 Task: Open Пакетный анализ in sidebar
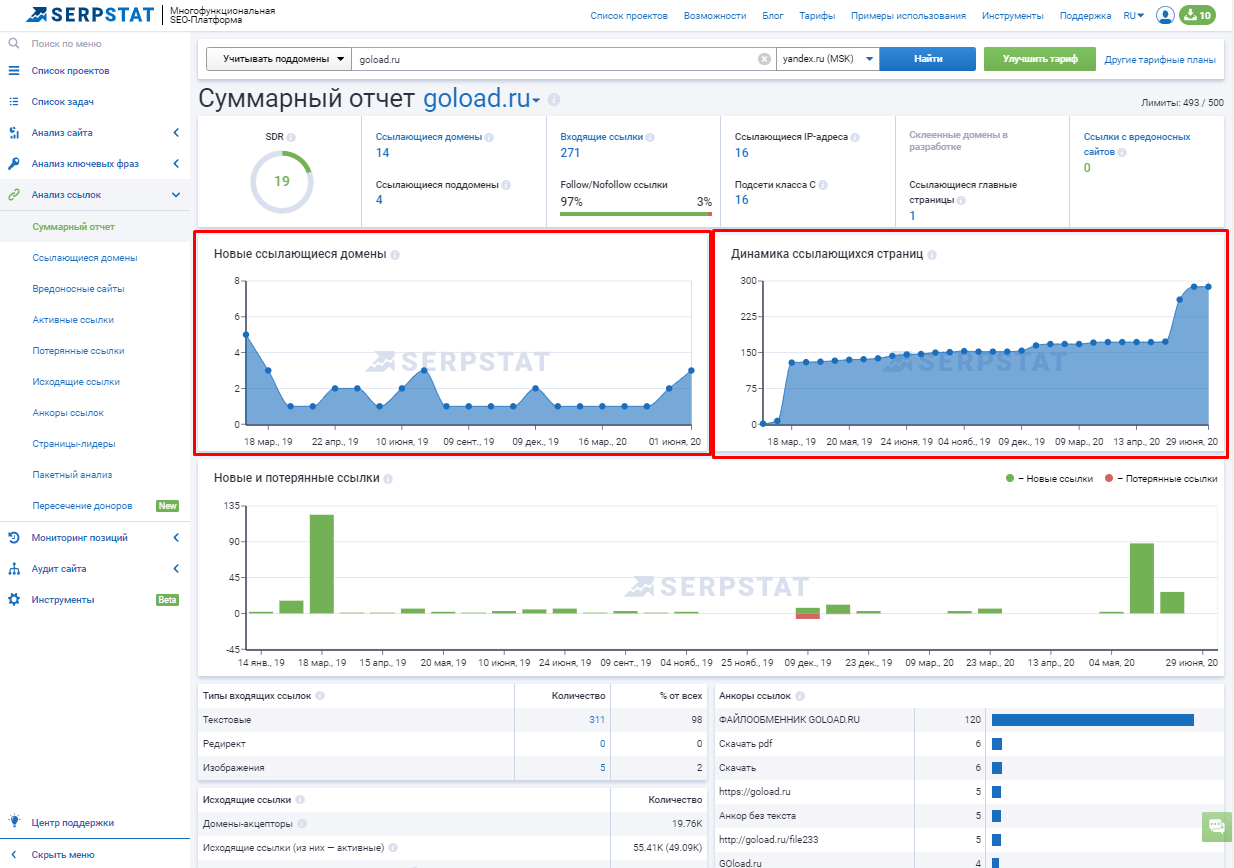click(x=72, y=475)
